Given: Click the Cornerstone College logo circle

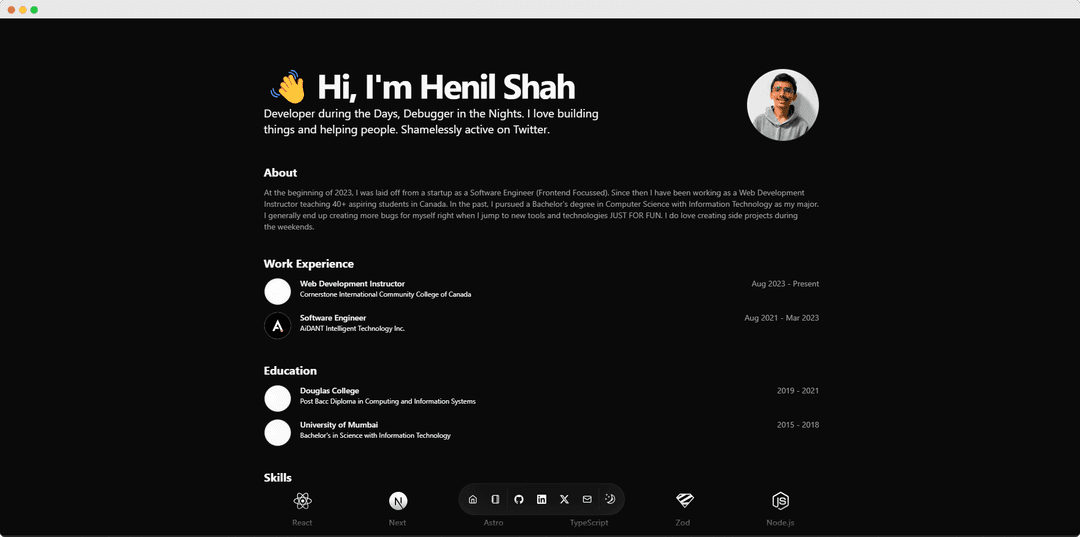Looking at the screenshot, I should pyautogui.click(x=277, y=292).
